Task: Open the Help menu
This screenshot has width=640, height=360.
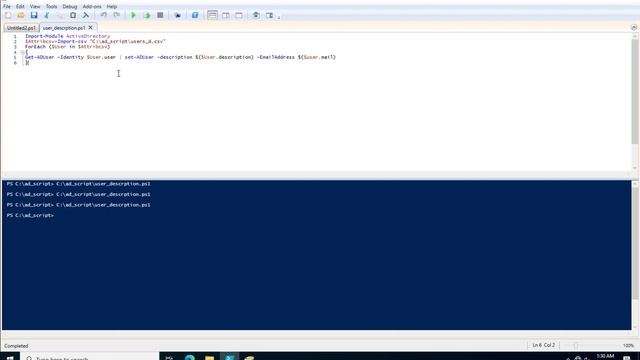Action: coord(112,7)
